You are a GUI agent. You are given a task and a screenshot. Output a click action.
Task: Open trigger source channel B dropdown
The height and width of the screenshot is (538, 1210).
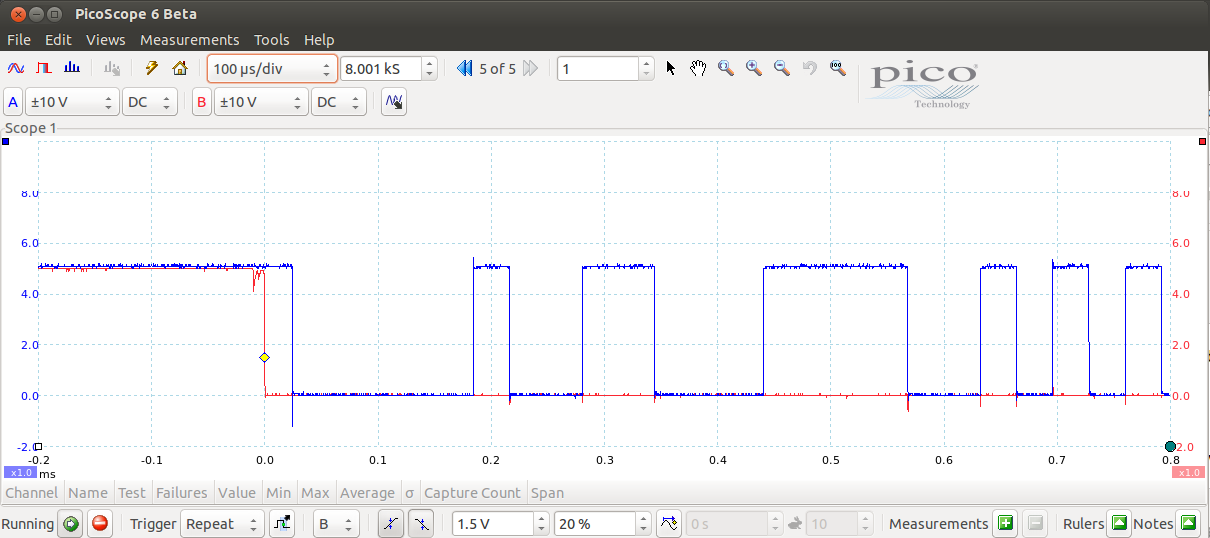336,523
